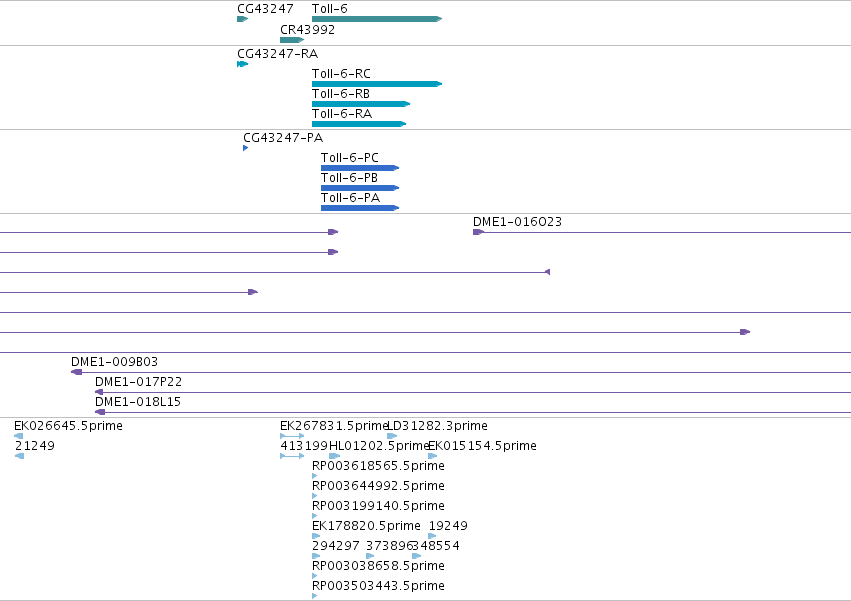
Task: Select the 373896 EST label
Action: [390, 546]
